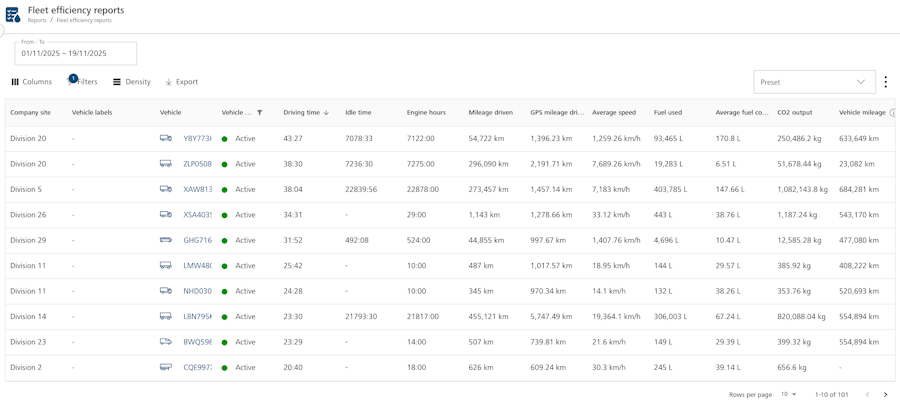Click the From - To date range field
This screenshot has height=413, width=900.
point(76,53)
